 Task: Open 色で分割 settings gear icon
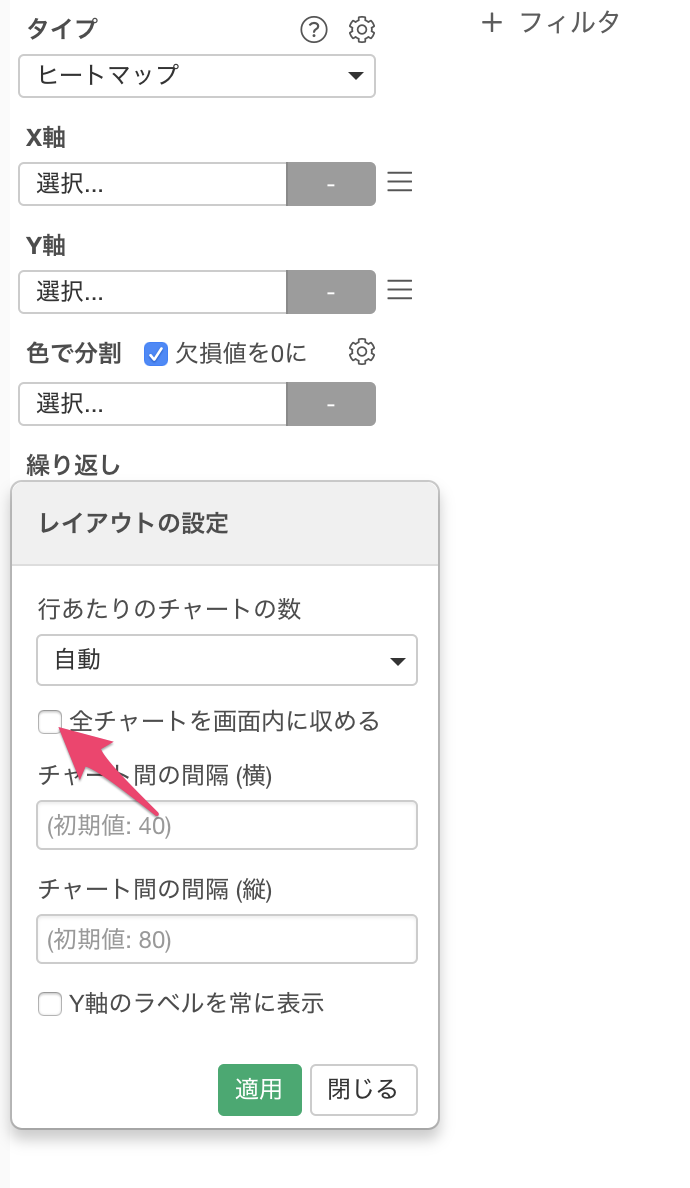point(362,352)
